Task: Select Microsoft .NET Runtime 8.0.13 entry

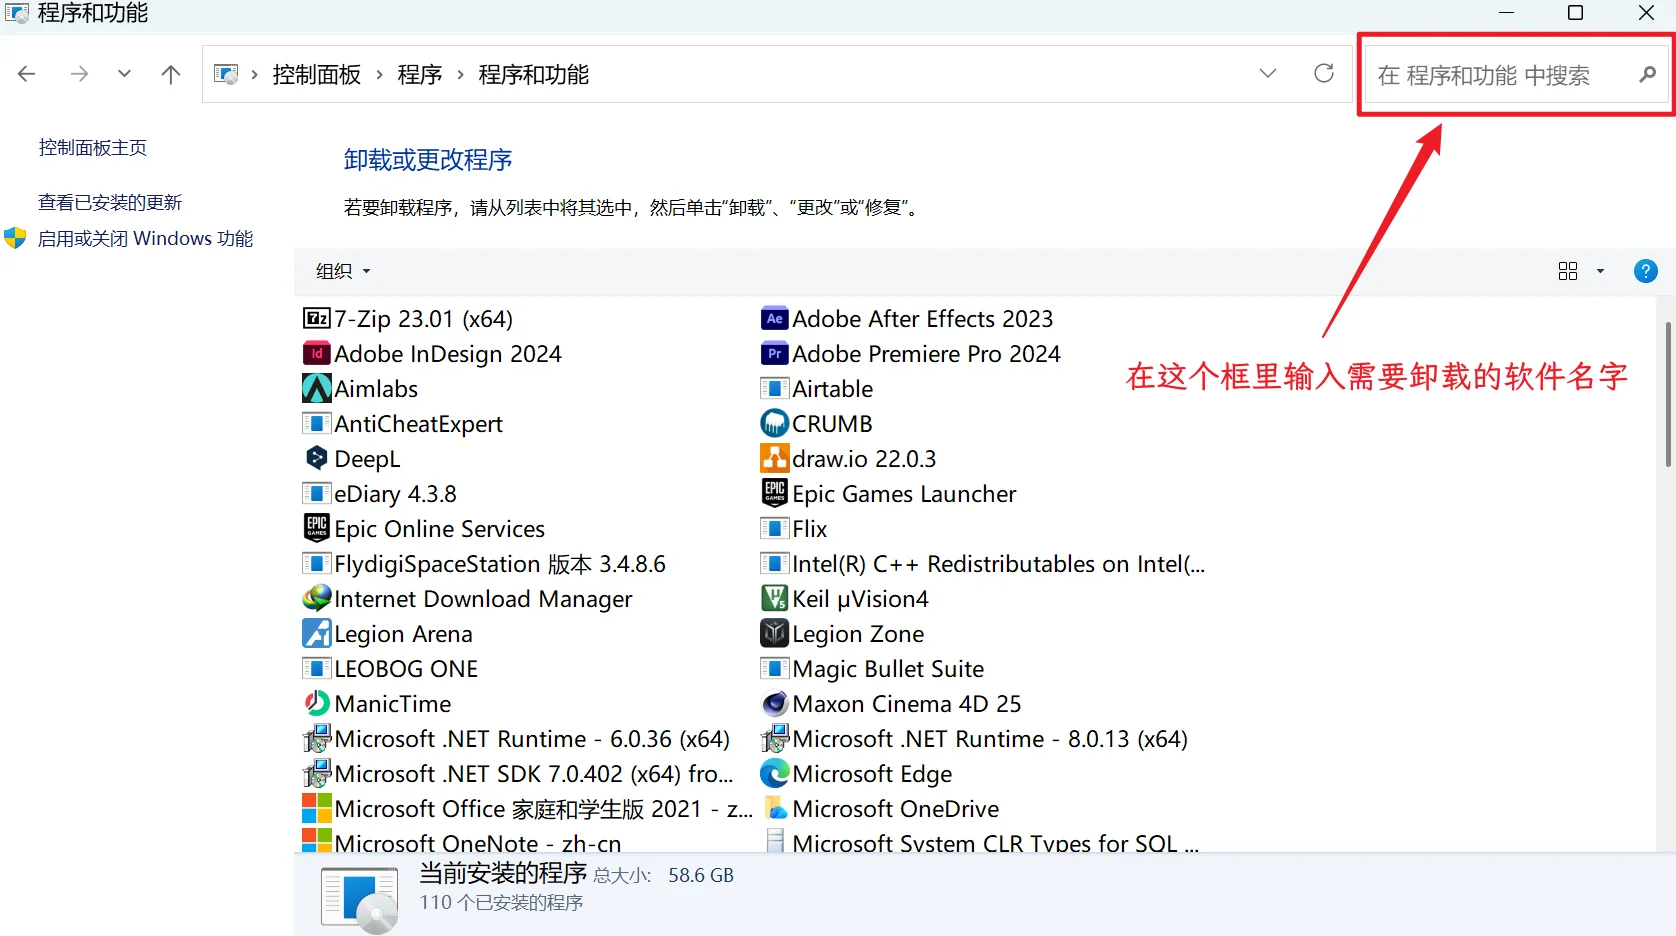Action: click(x=990, y=739)
